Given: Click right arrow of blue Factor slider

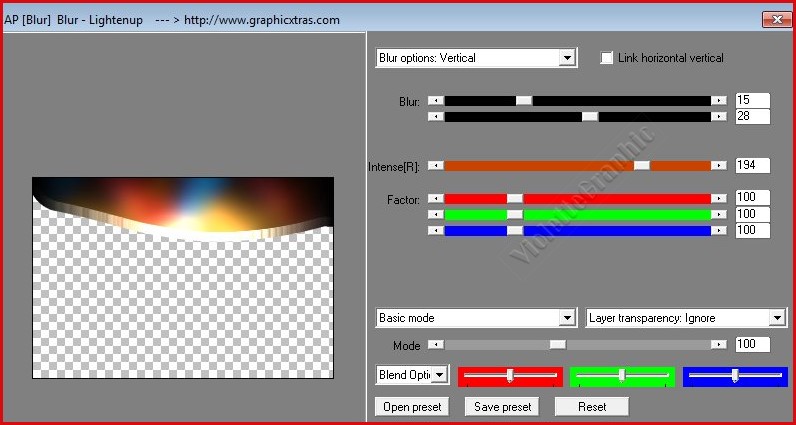Looking at the screenshot, I should tap(718, 231).
